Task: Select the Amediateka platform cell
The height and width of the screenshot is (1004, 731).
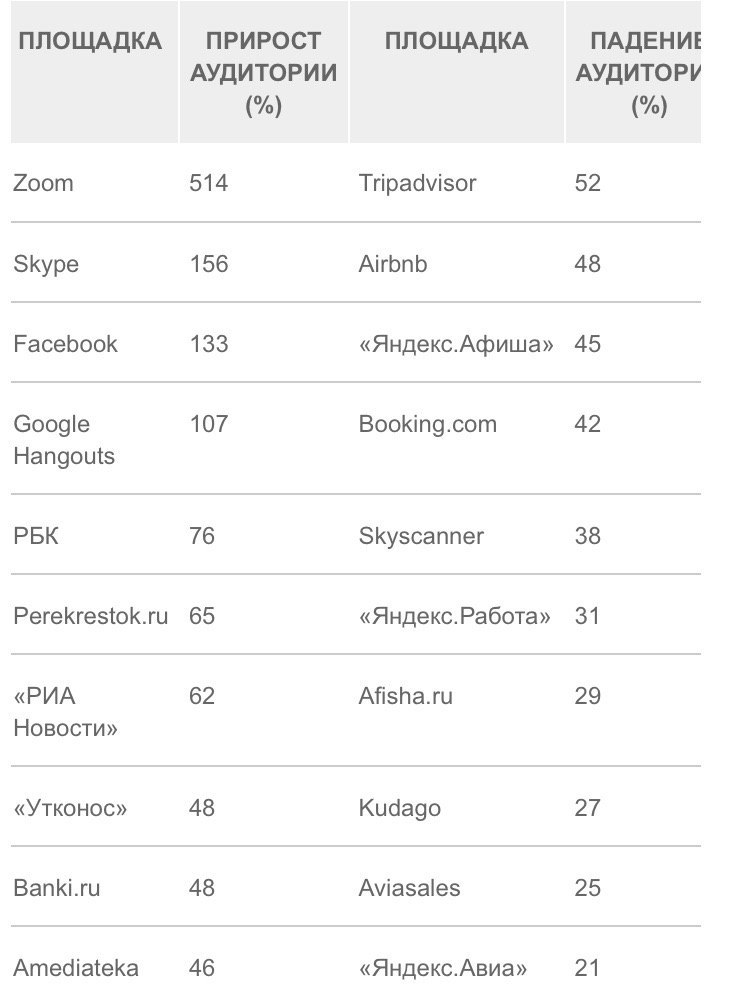Action: (x=76, y=968)
